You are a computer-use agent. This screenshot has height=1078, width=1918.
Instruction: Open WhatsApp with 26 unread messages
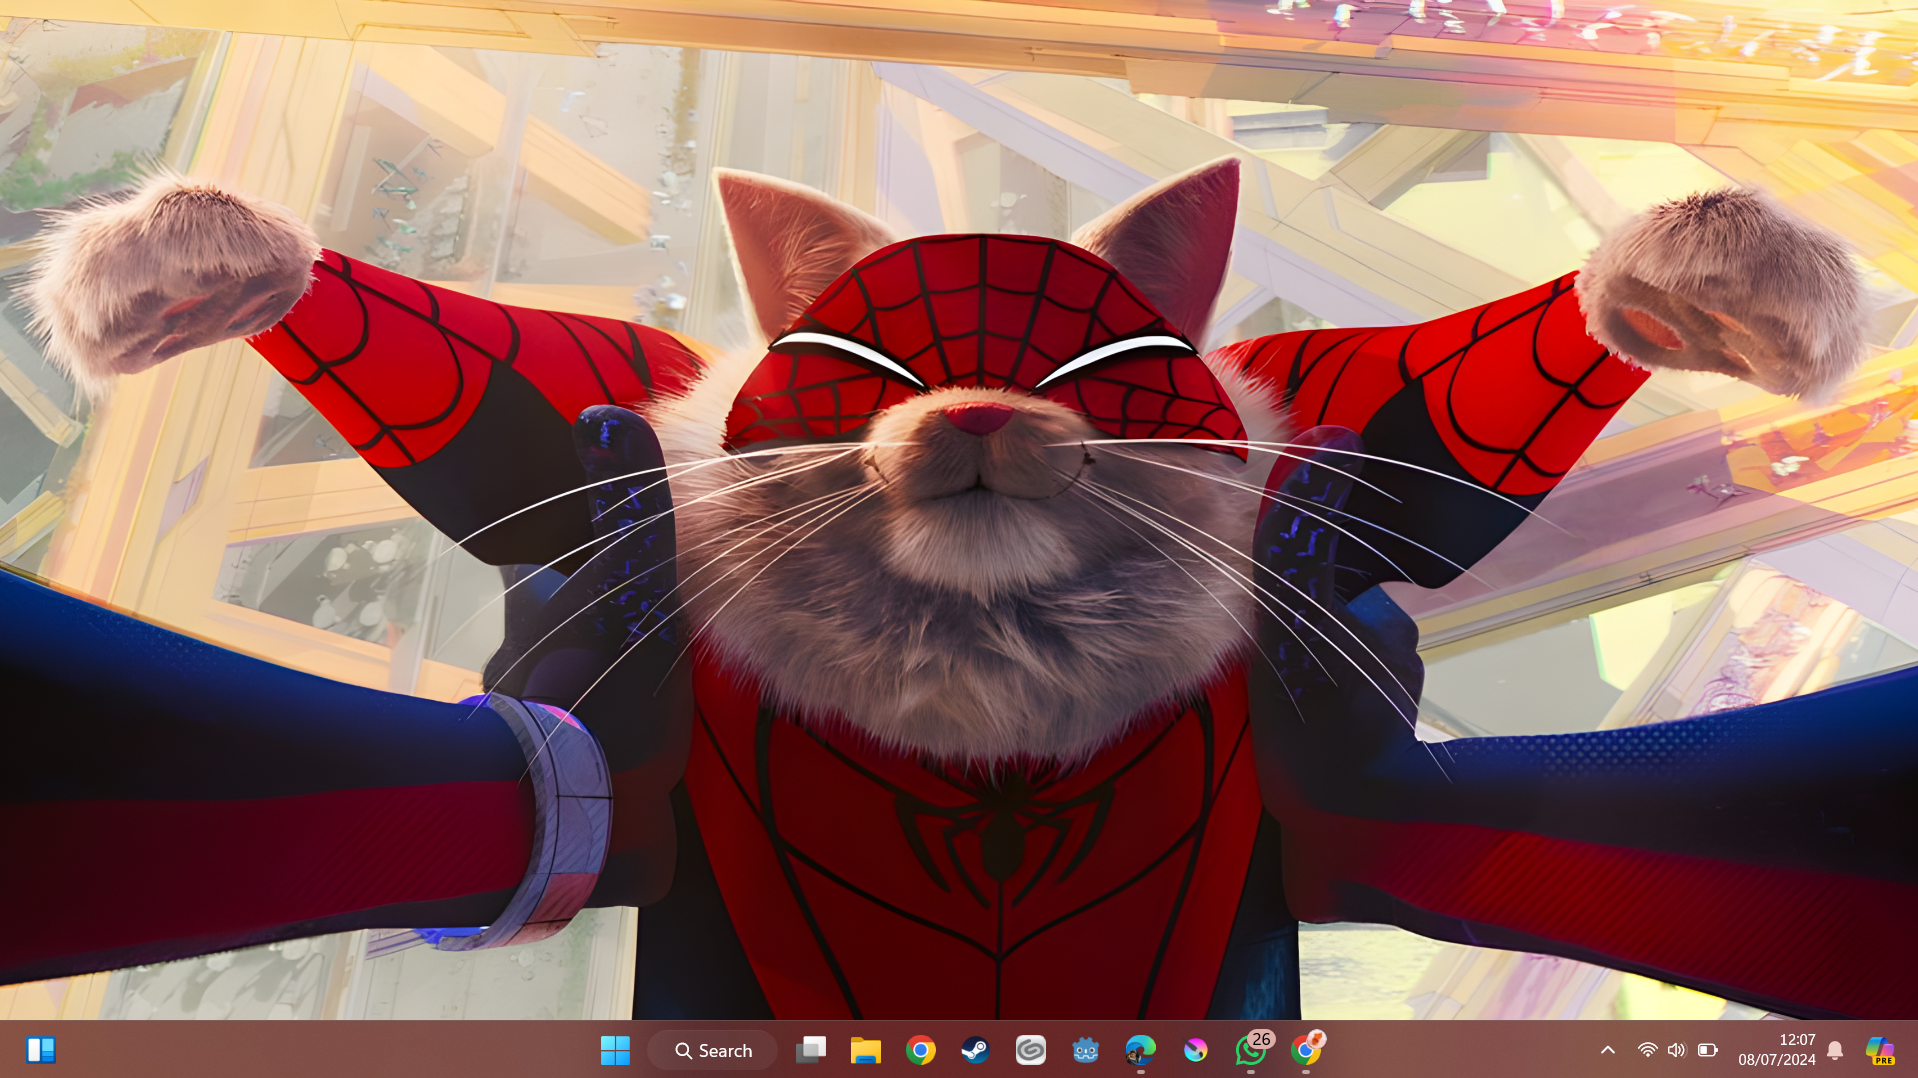point(1251,1050)
